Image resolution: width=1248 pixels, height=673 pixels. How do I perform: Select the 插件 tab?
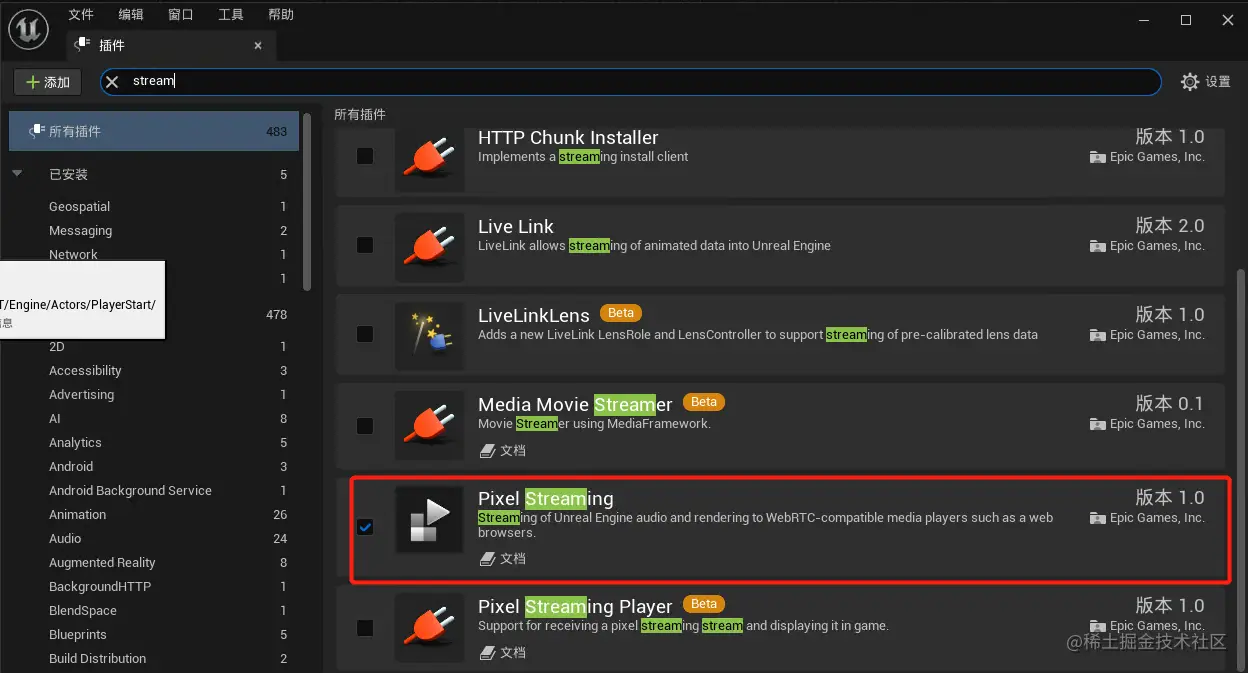point(170,46)
